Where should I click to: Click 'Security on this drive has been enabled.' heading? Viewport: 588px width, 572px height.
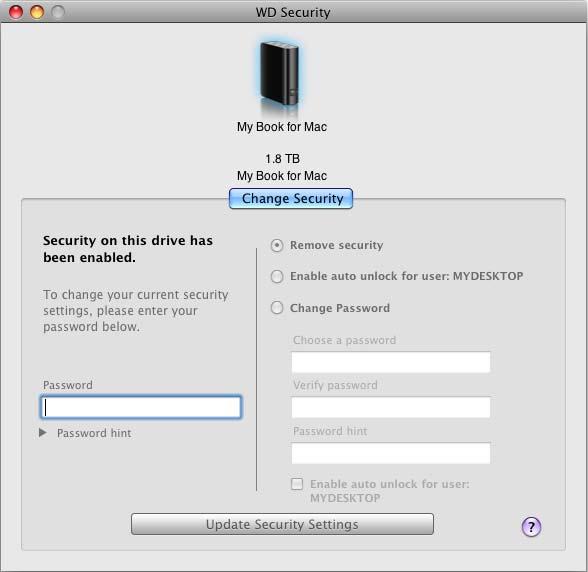coord(128,249)
